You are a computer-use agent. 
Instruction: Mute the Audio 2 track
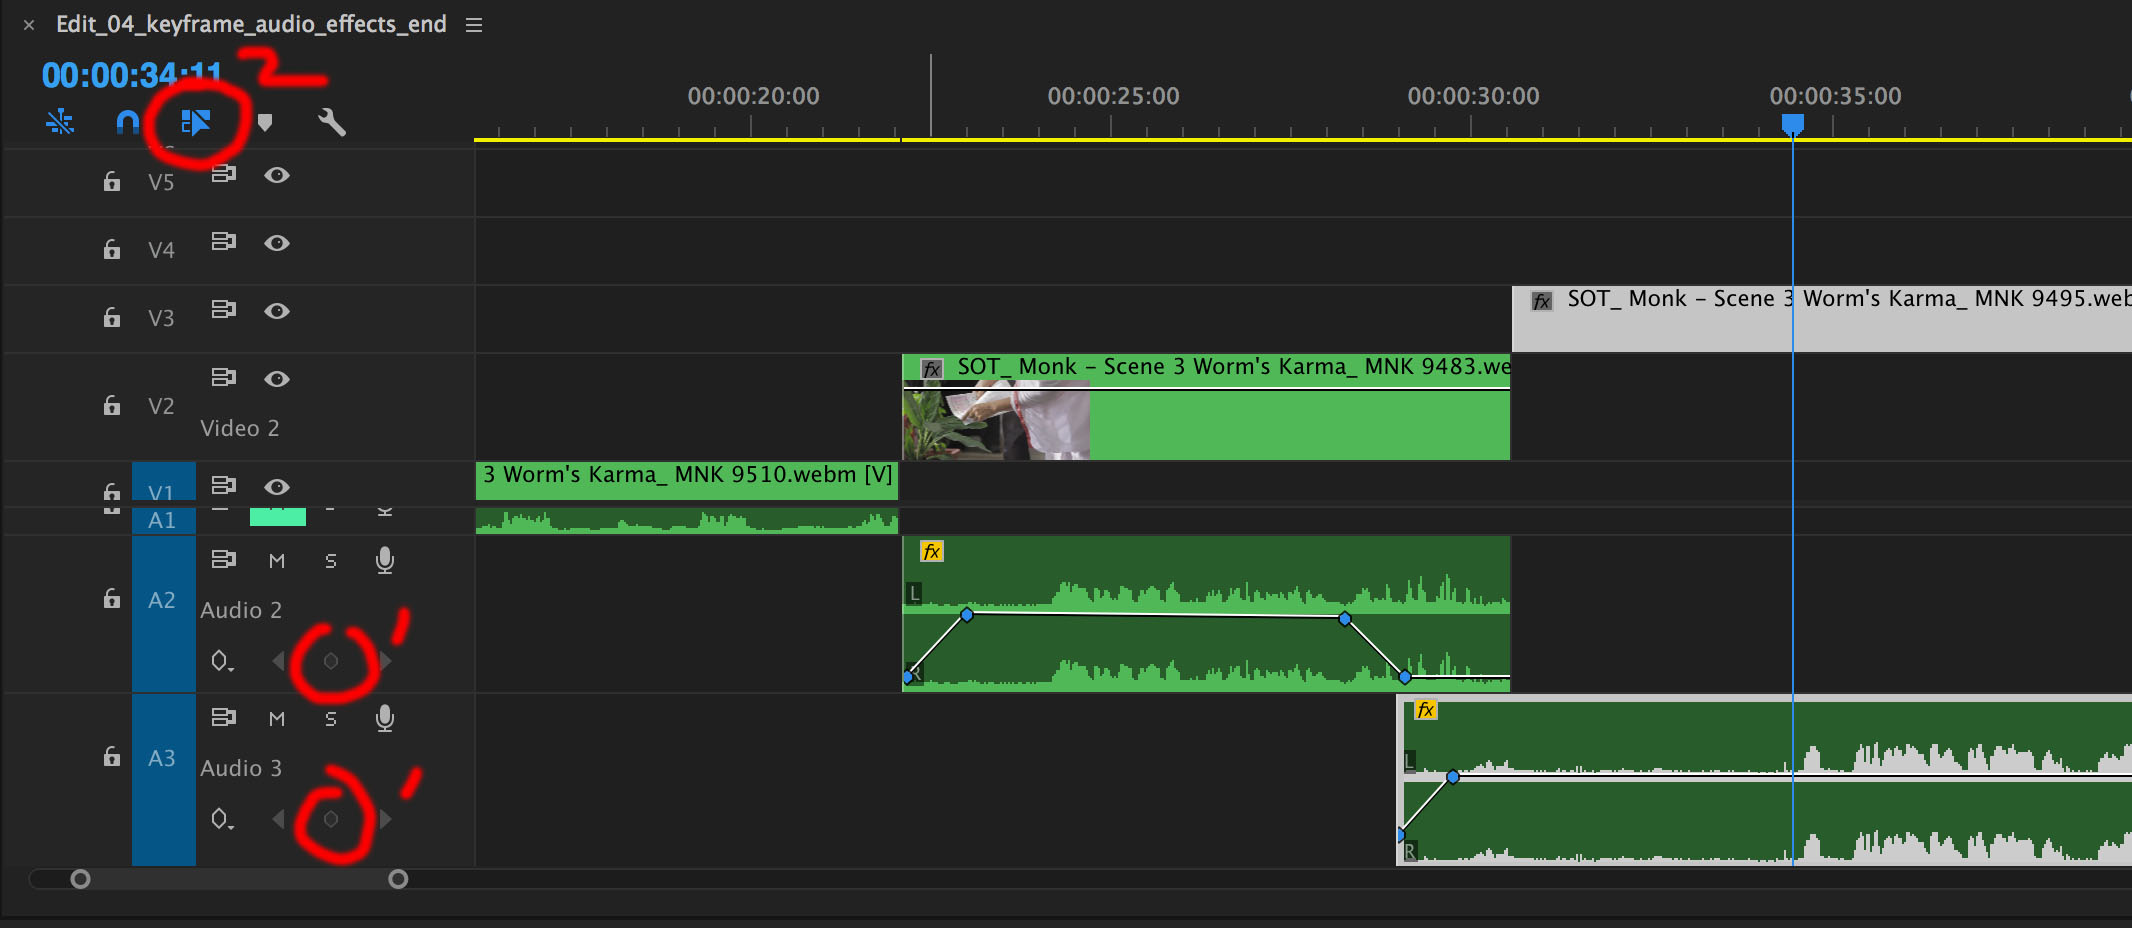(277, 561)
